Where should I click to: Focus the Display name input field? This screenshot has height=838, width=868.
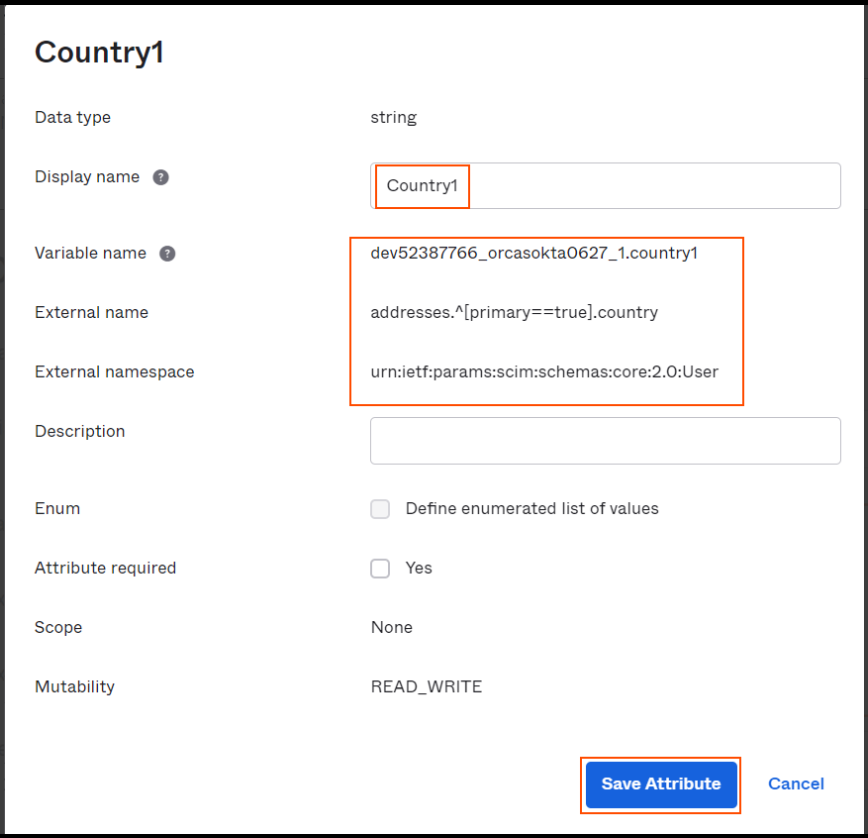pos(605,185)
